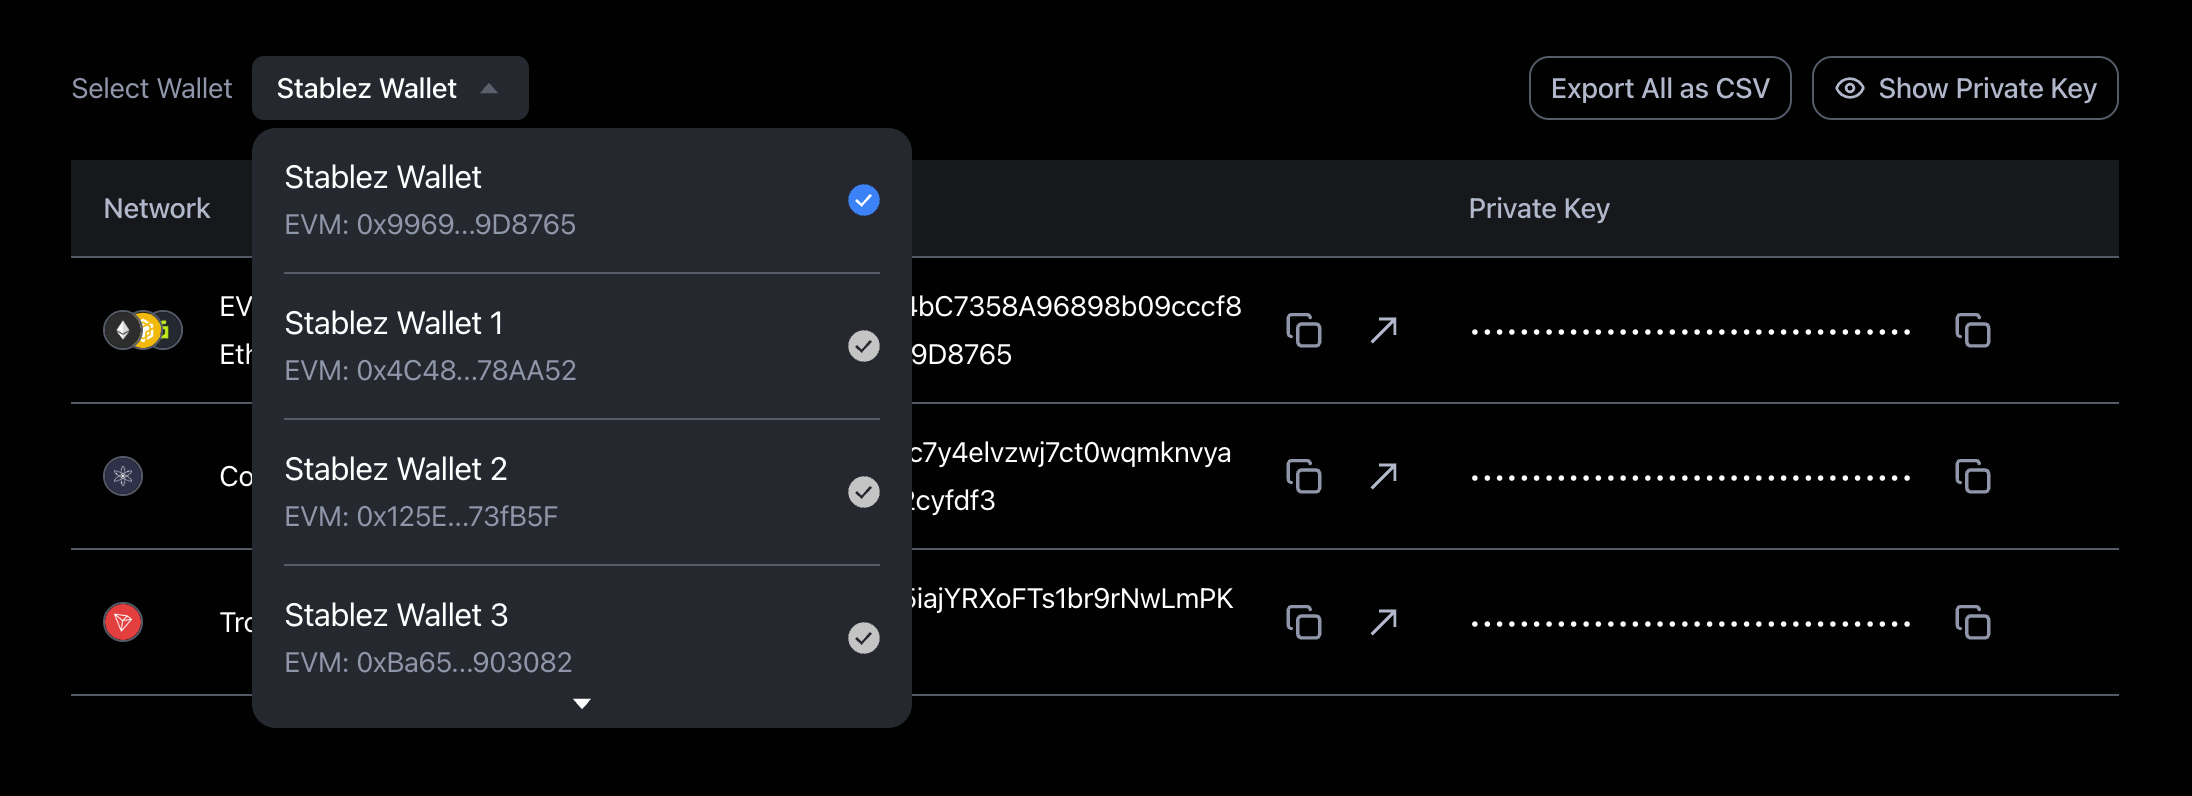Select the Stablez Wallet 2 radio check
Image resolution: width=2192 pixels, height=796 pixels.
[x=864, y=492]
